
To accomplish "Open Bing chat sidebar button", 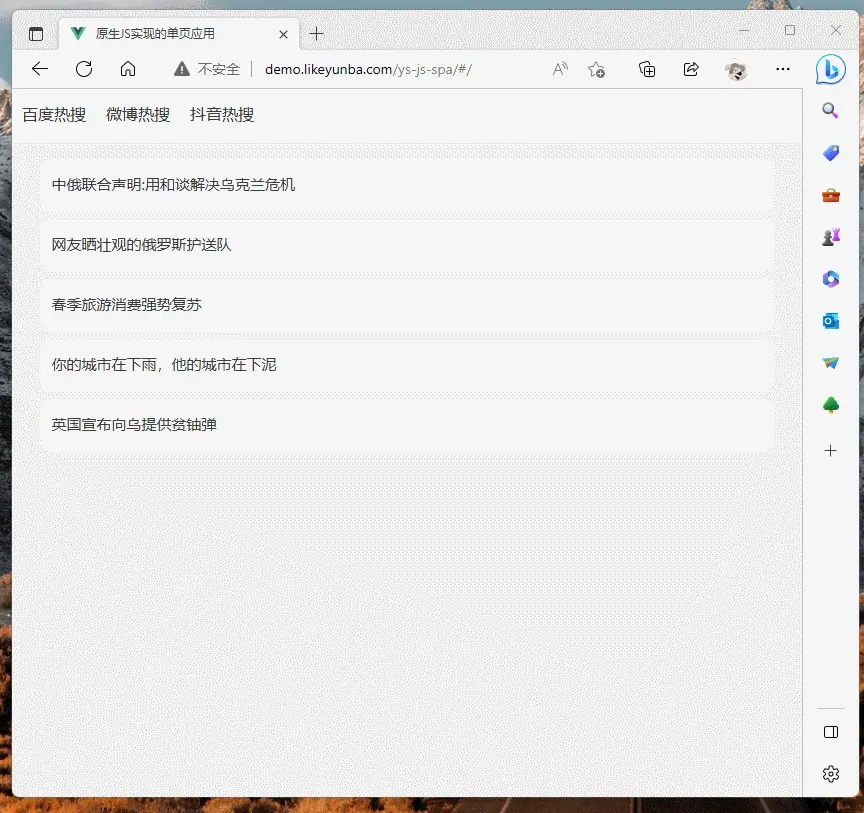I will click(x=830, y=70).
